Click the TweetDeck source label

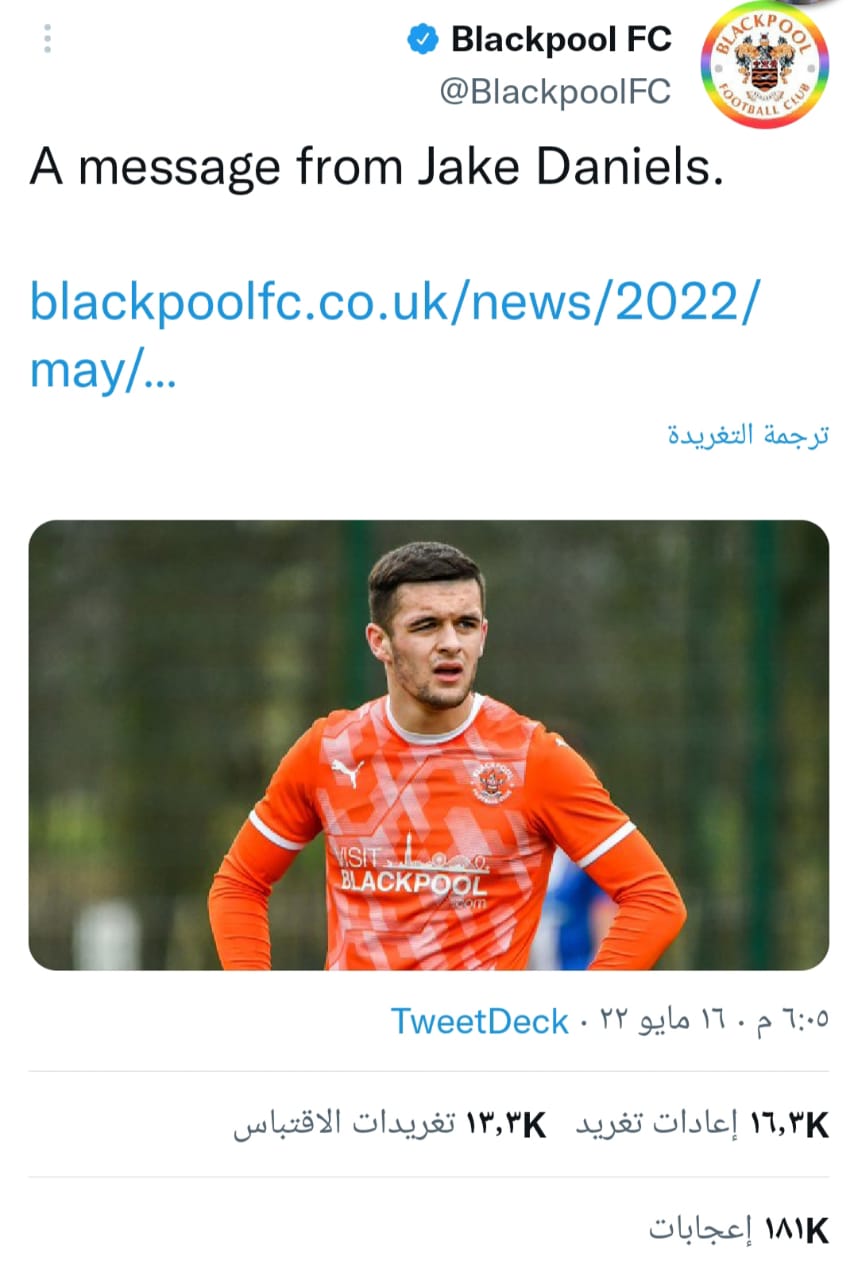[x=479, y=1021]
